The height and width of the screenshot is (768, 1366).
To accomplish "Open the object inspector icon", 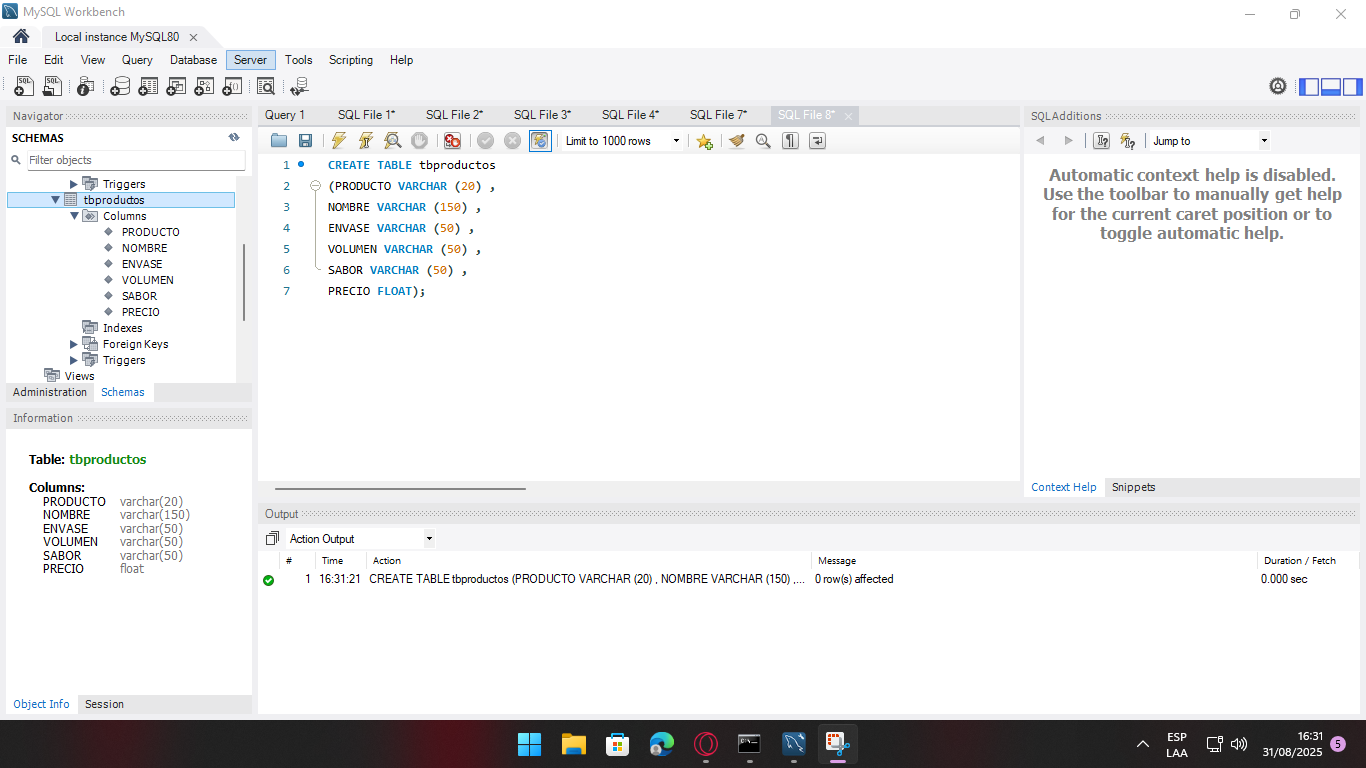I will click(86, 87).
